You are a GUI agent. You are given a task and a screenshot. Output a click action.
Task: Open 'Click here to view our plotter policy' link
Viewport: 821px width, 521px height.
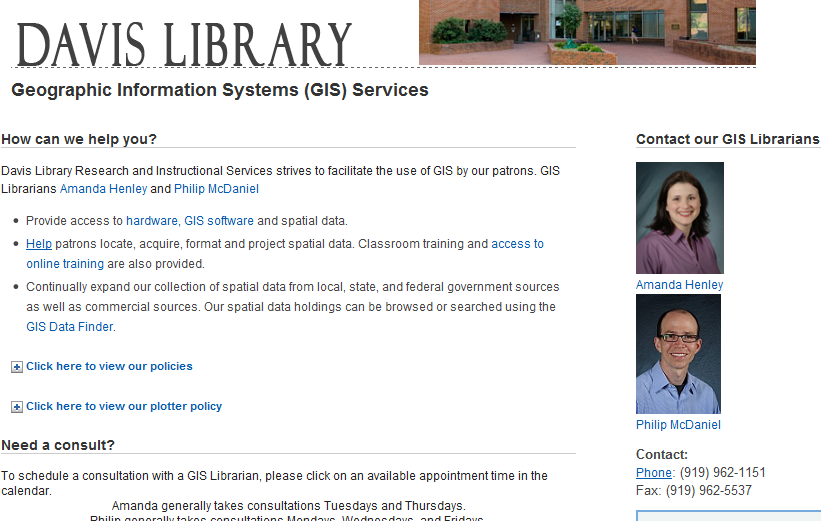(124, 406)
